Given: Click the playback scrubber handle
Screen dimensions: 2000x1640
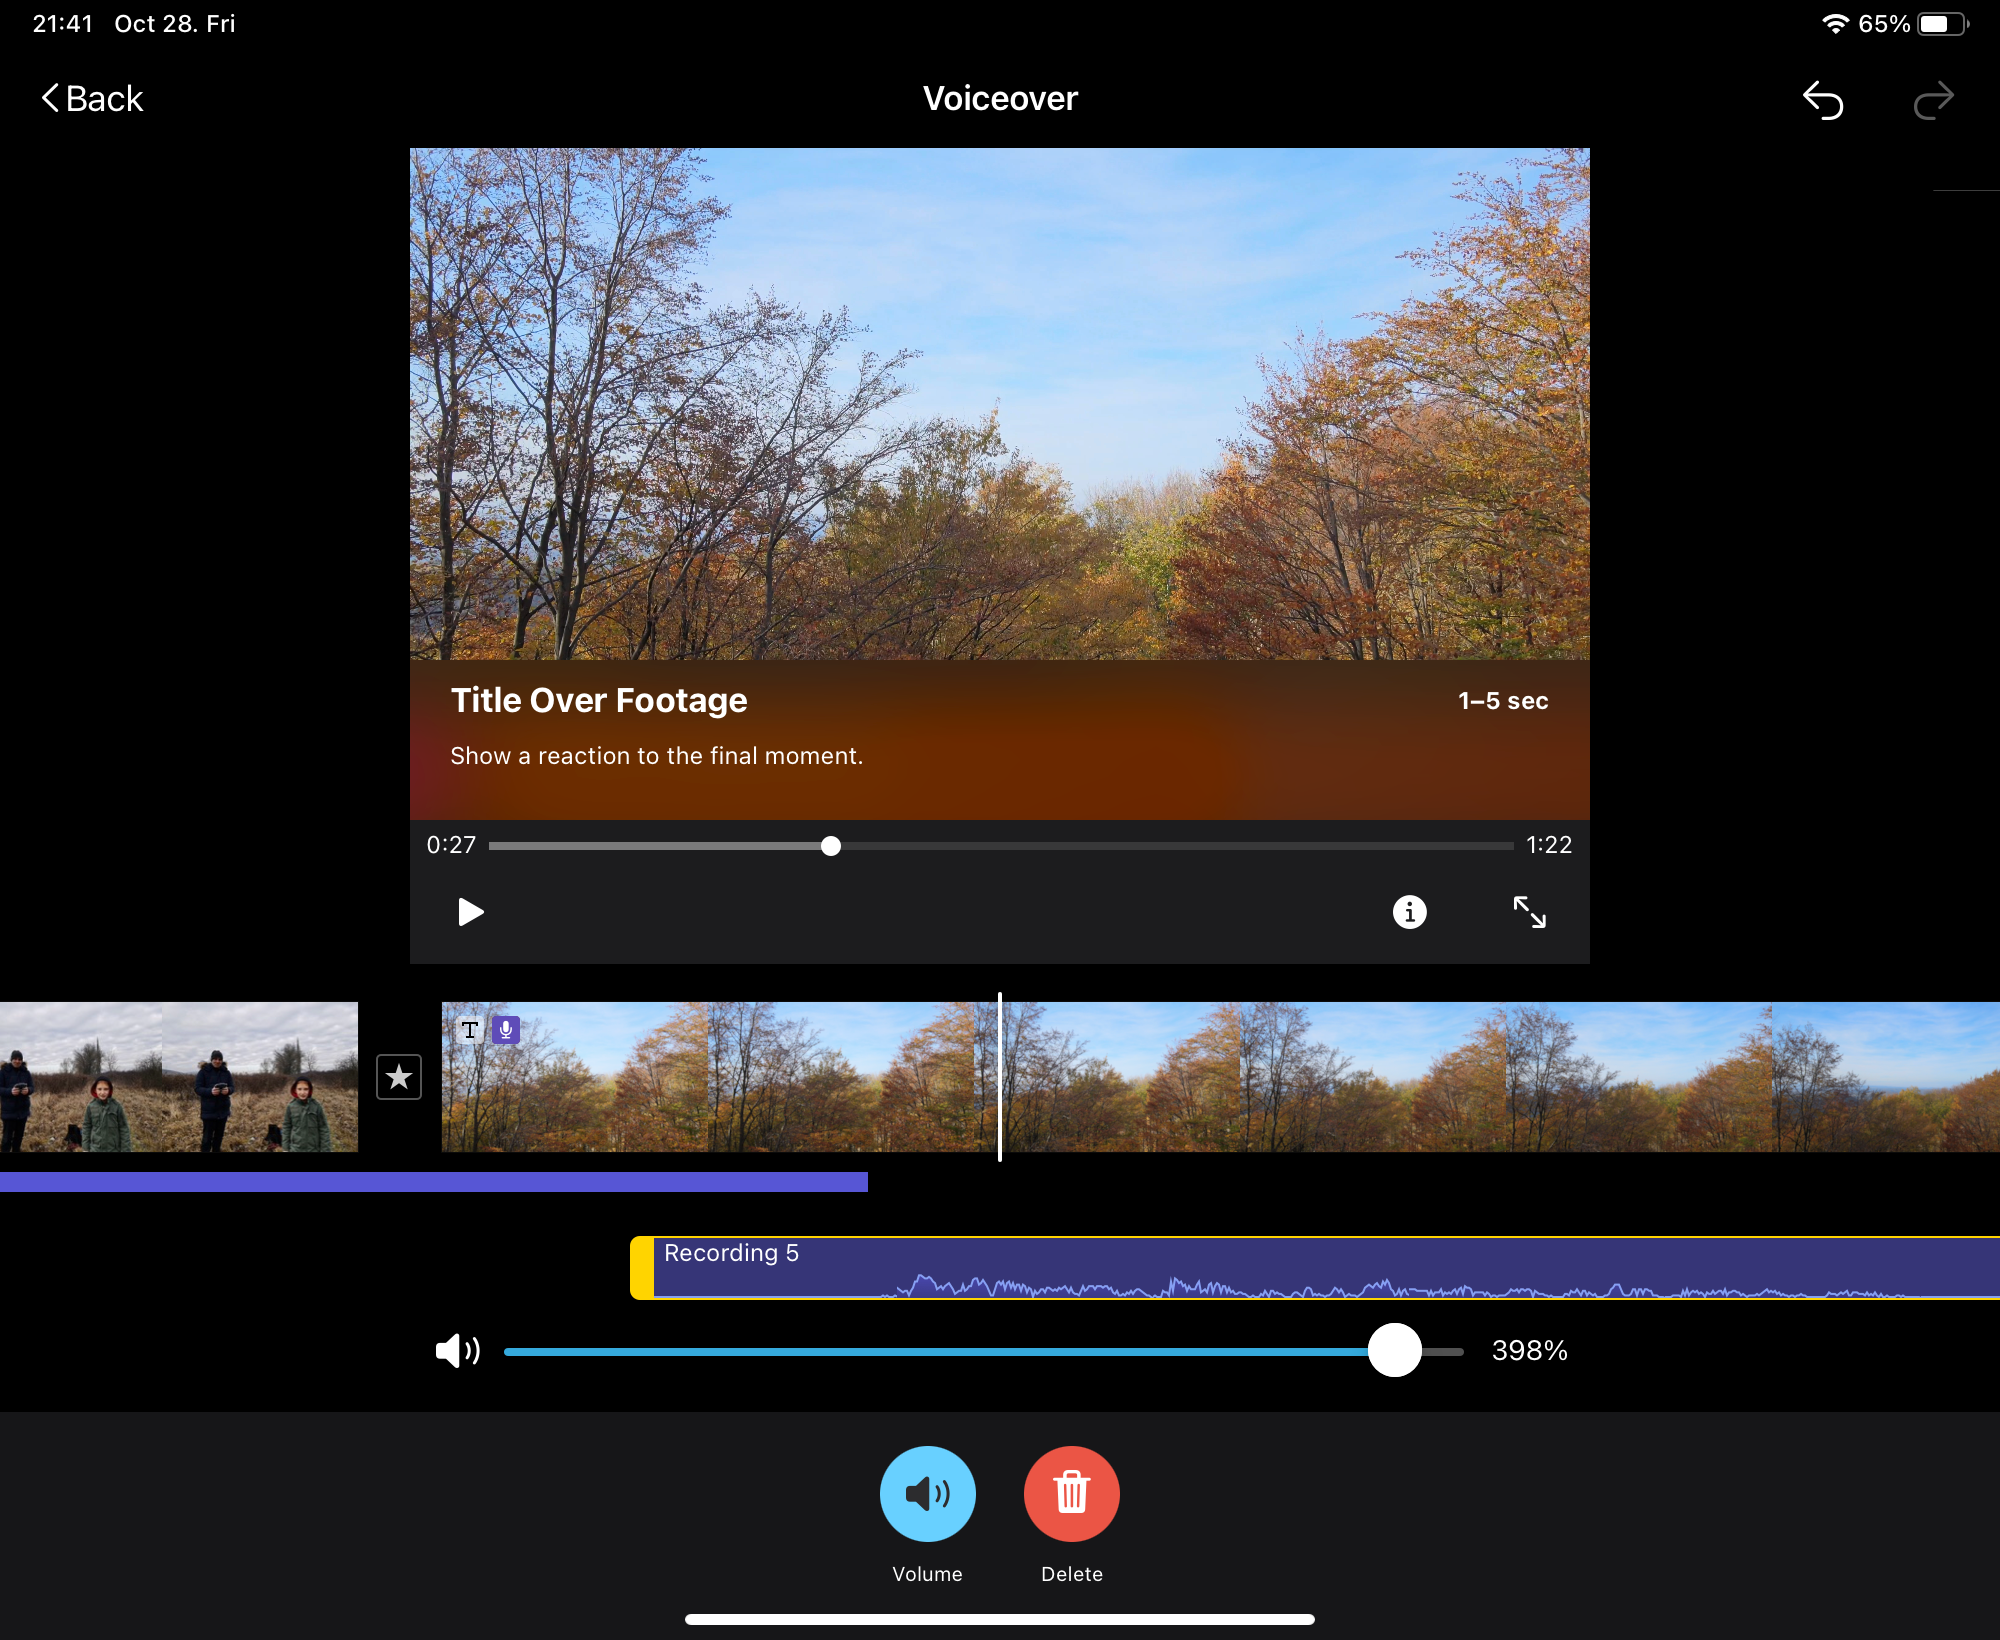Looking at the screenshot, I should click(x=831, y=846).
